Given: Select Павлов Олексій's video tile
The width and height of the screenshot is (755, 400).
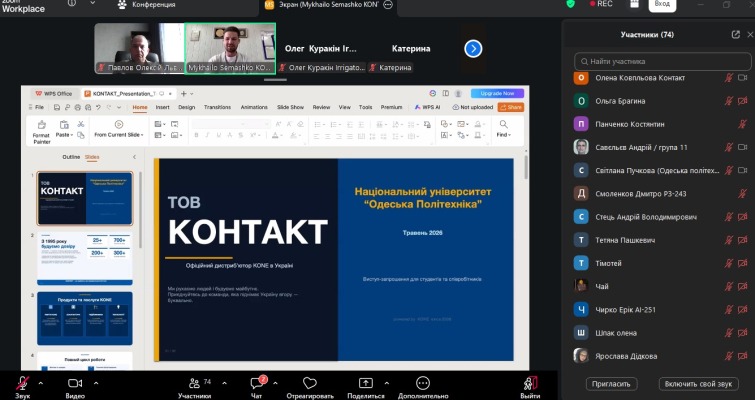Looking at the screenshot, I should 140,48.
